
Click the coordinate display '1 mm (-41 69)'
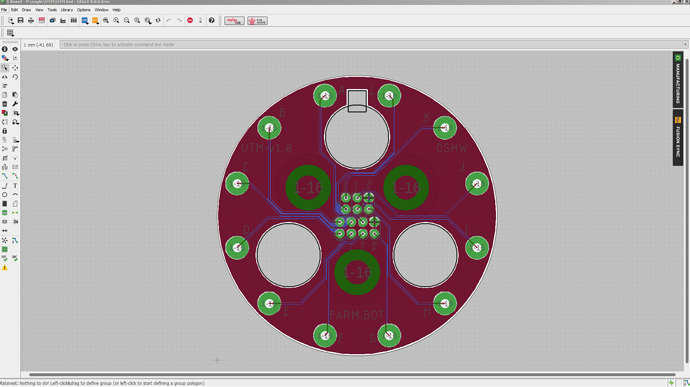(x=38, y=45)
